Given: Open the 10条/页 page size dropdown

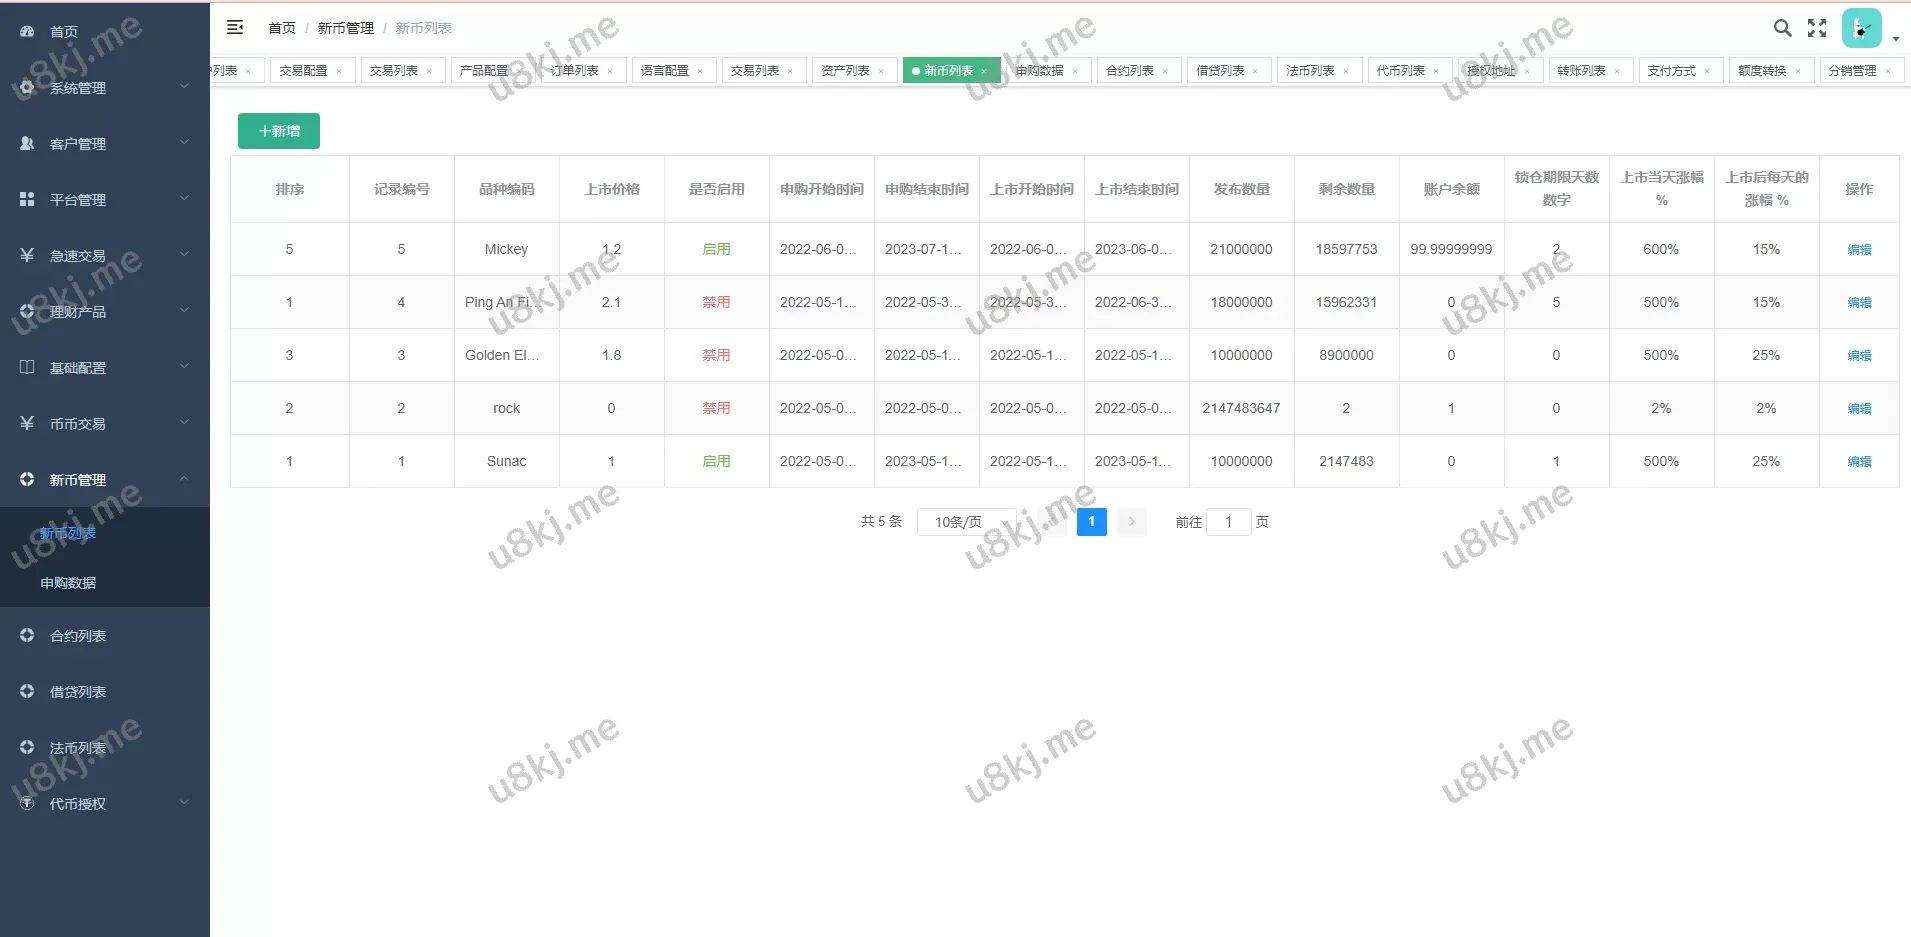Looking at the screenshot, I should click(x=965, y=522).
